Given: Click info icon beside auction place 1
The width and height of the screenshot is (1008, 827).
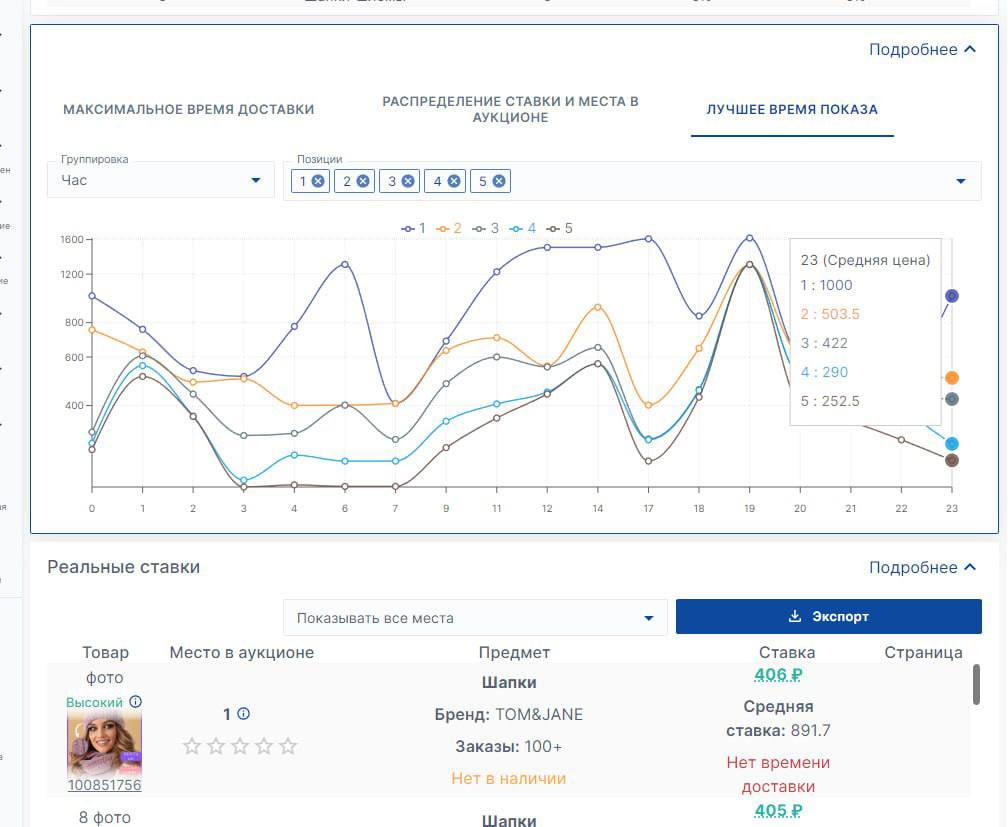Looking at the screenshot, I should (x=243, y=714).
